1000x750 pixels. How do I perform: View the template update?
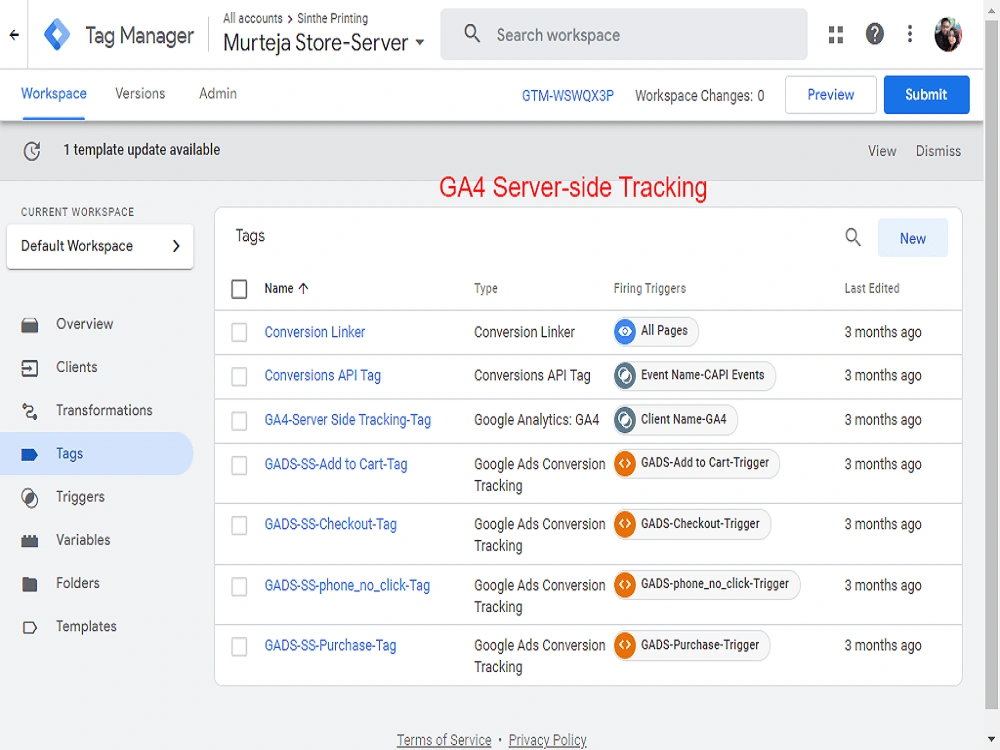click(x=881, y=151)
